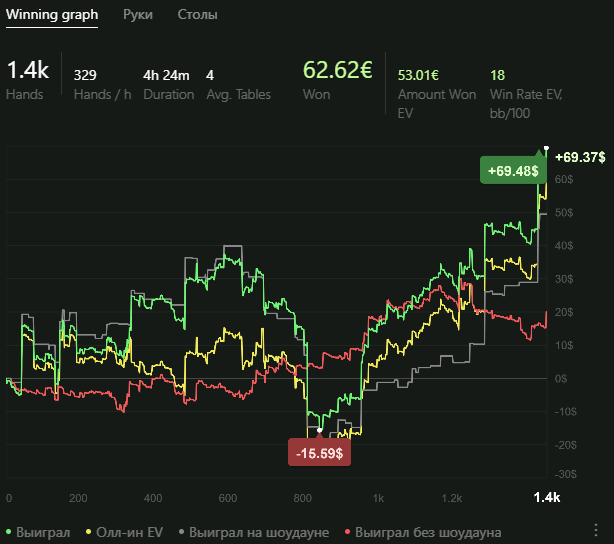Image resolution: width=614 pixels, height=544 pixels.
Task: Click the 4h 24m Duration stat
Action: (165, 75)
